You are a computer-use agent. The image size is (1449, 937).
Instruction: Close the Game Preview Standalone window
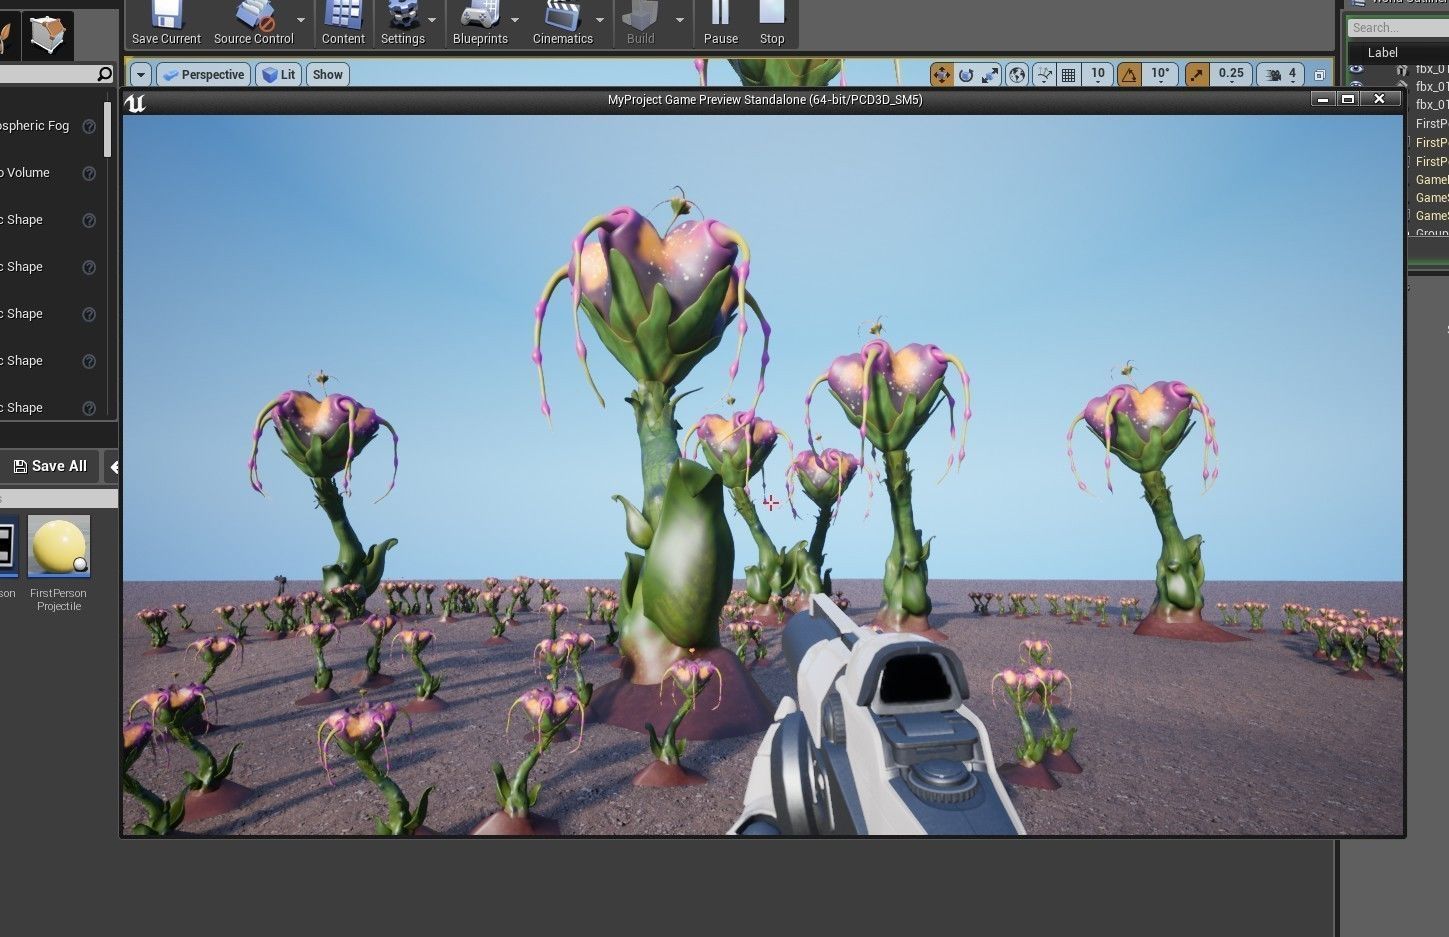(x=1380, y=99)
